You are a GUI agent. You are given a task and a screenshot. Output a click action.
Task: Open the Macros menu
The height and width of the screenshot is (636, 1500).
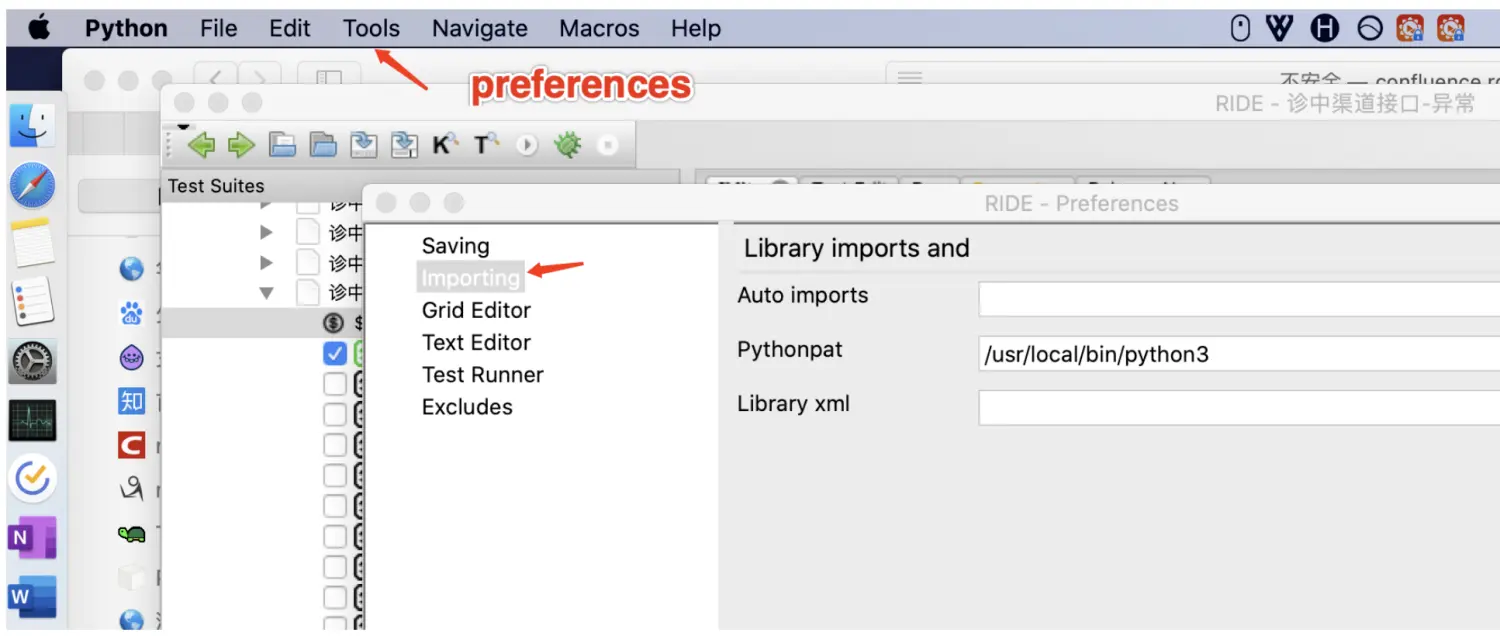(599, 29)
